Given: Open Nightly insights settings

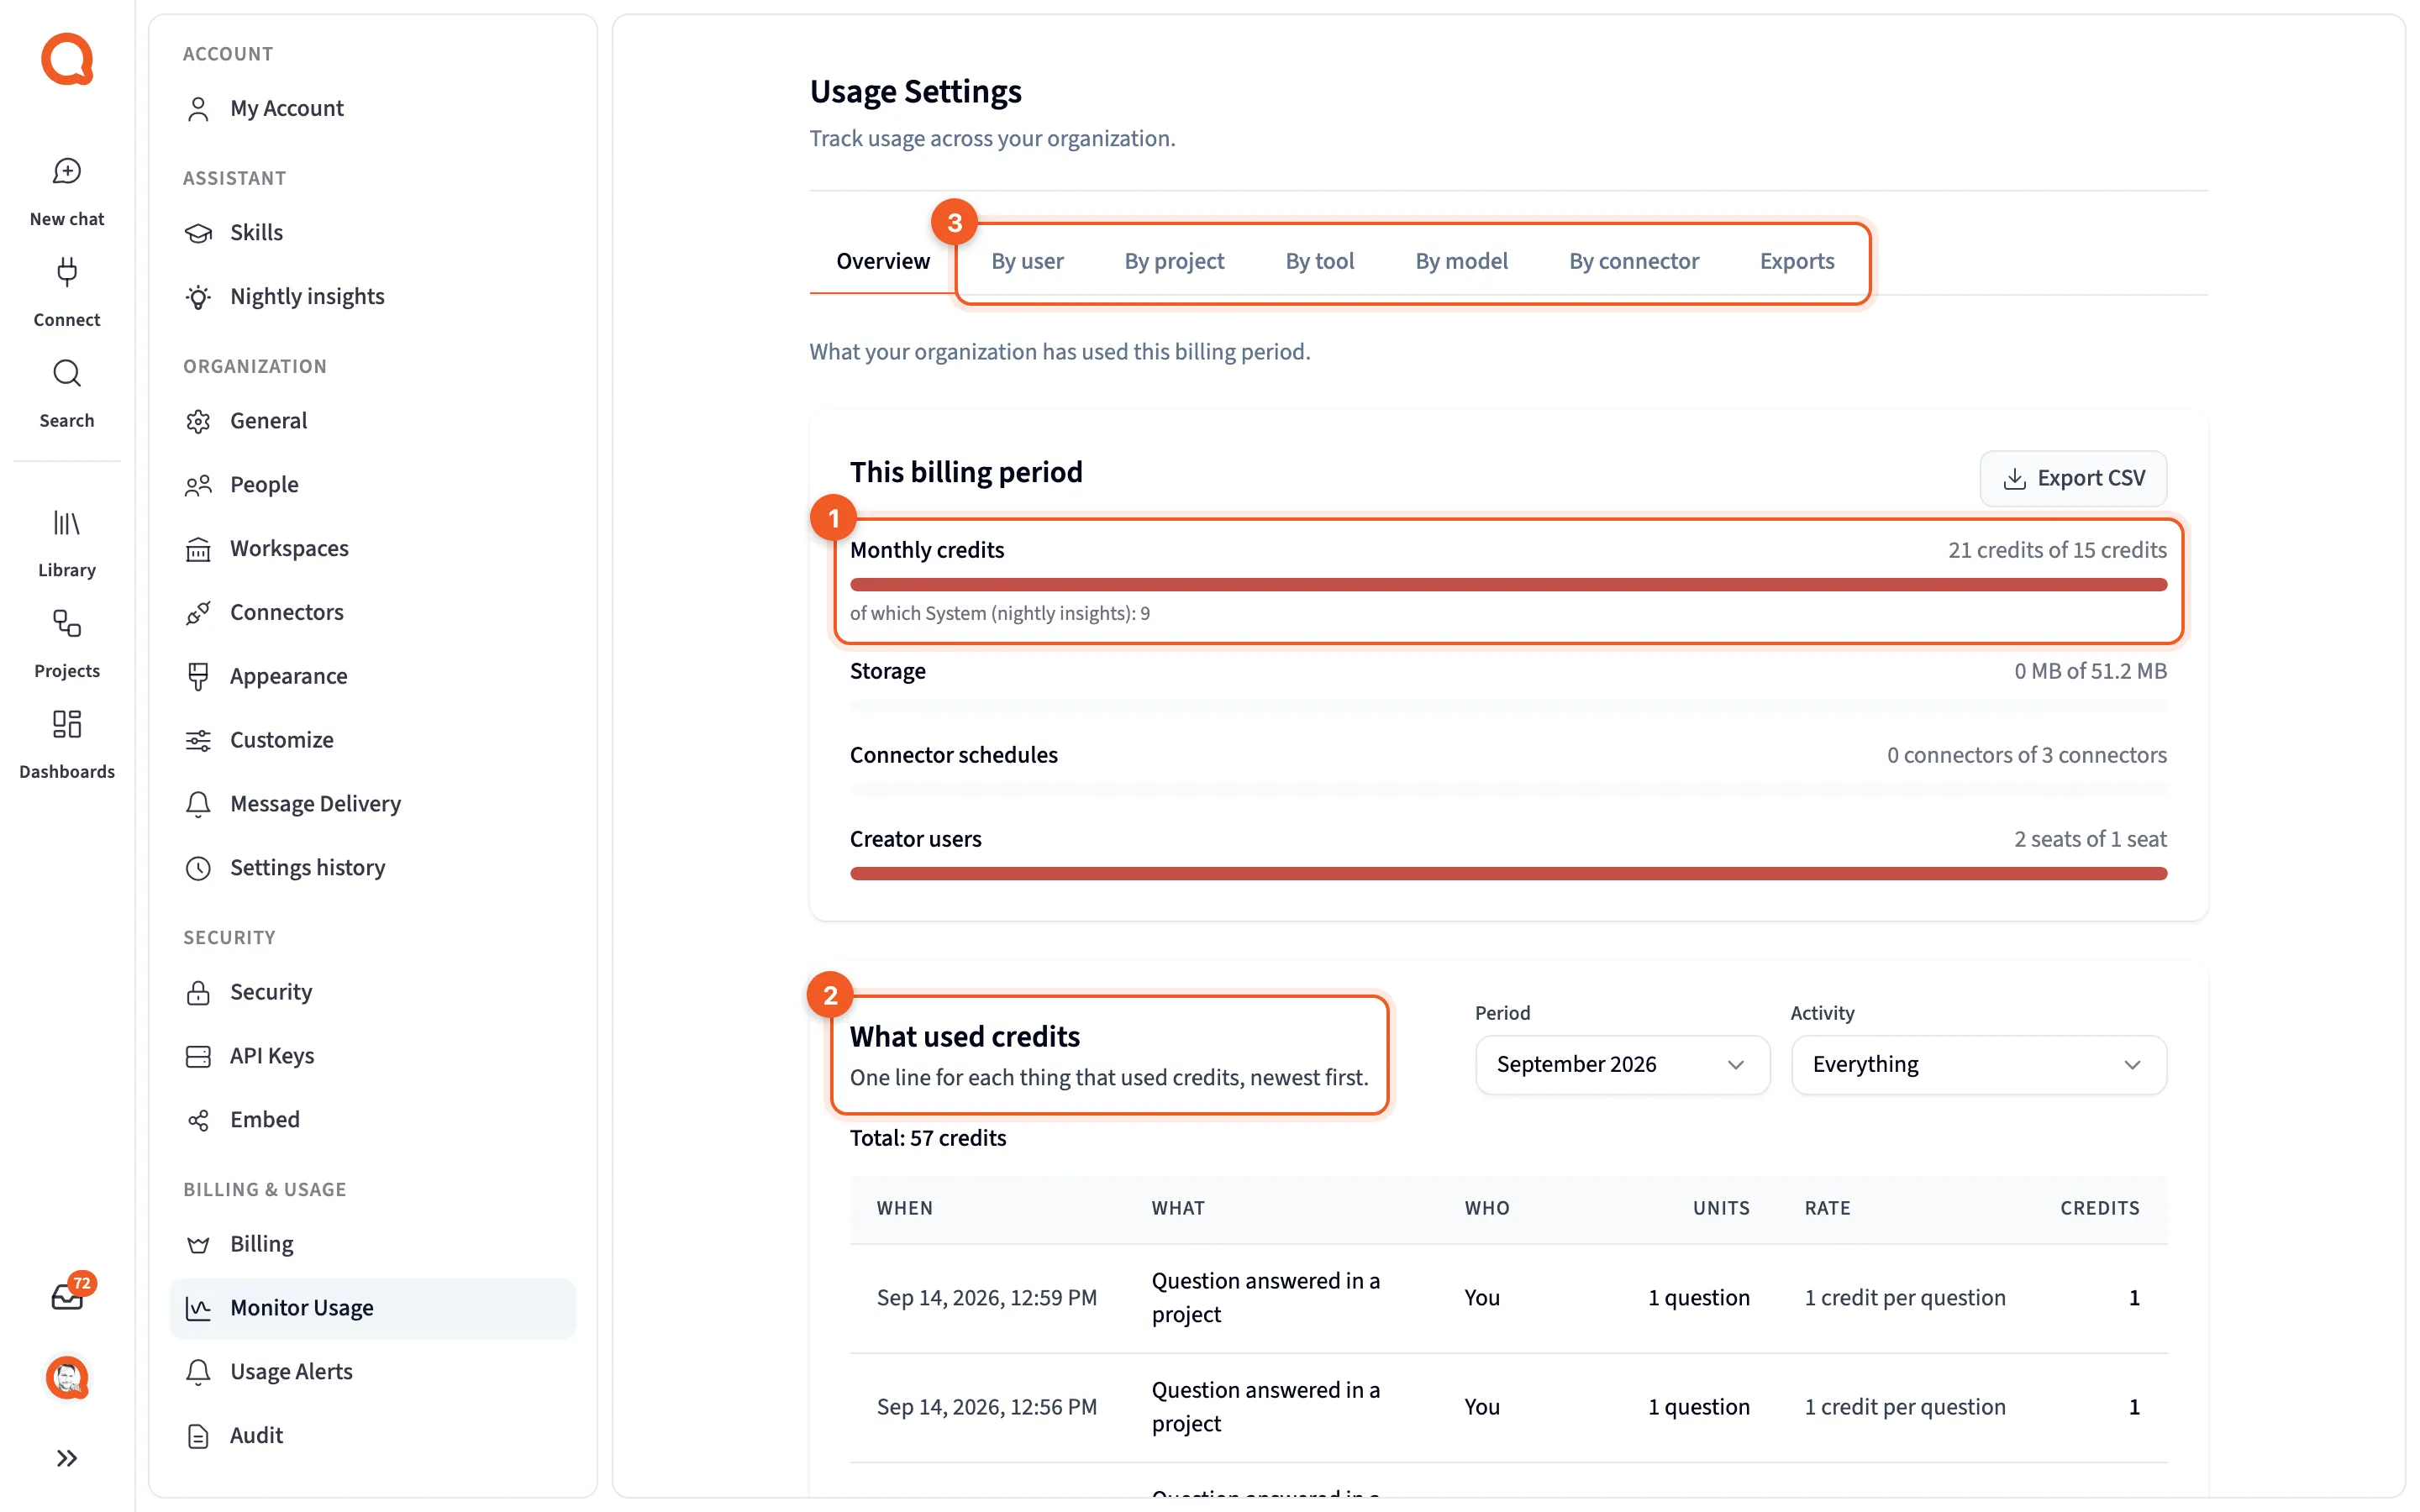Looking at the screenshot, I should (373, 296).
